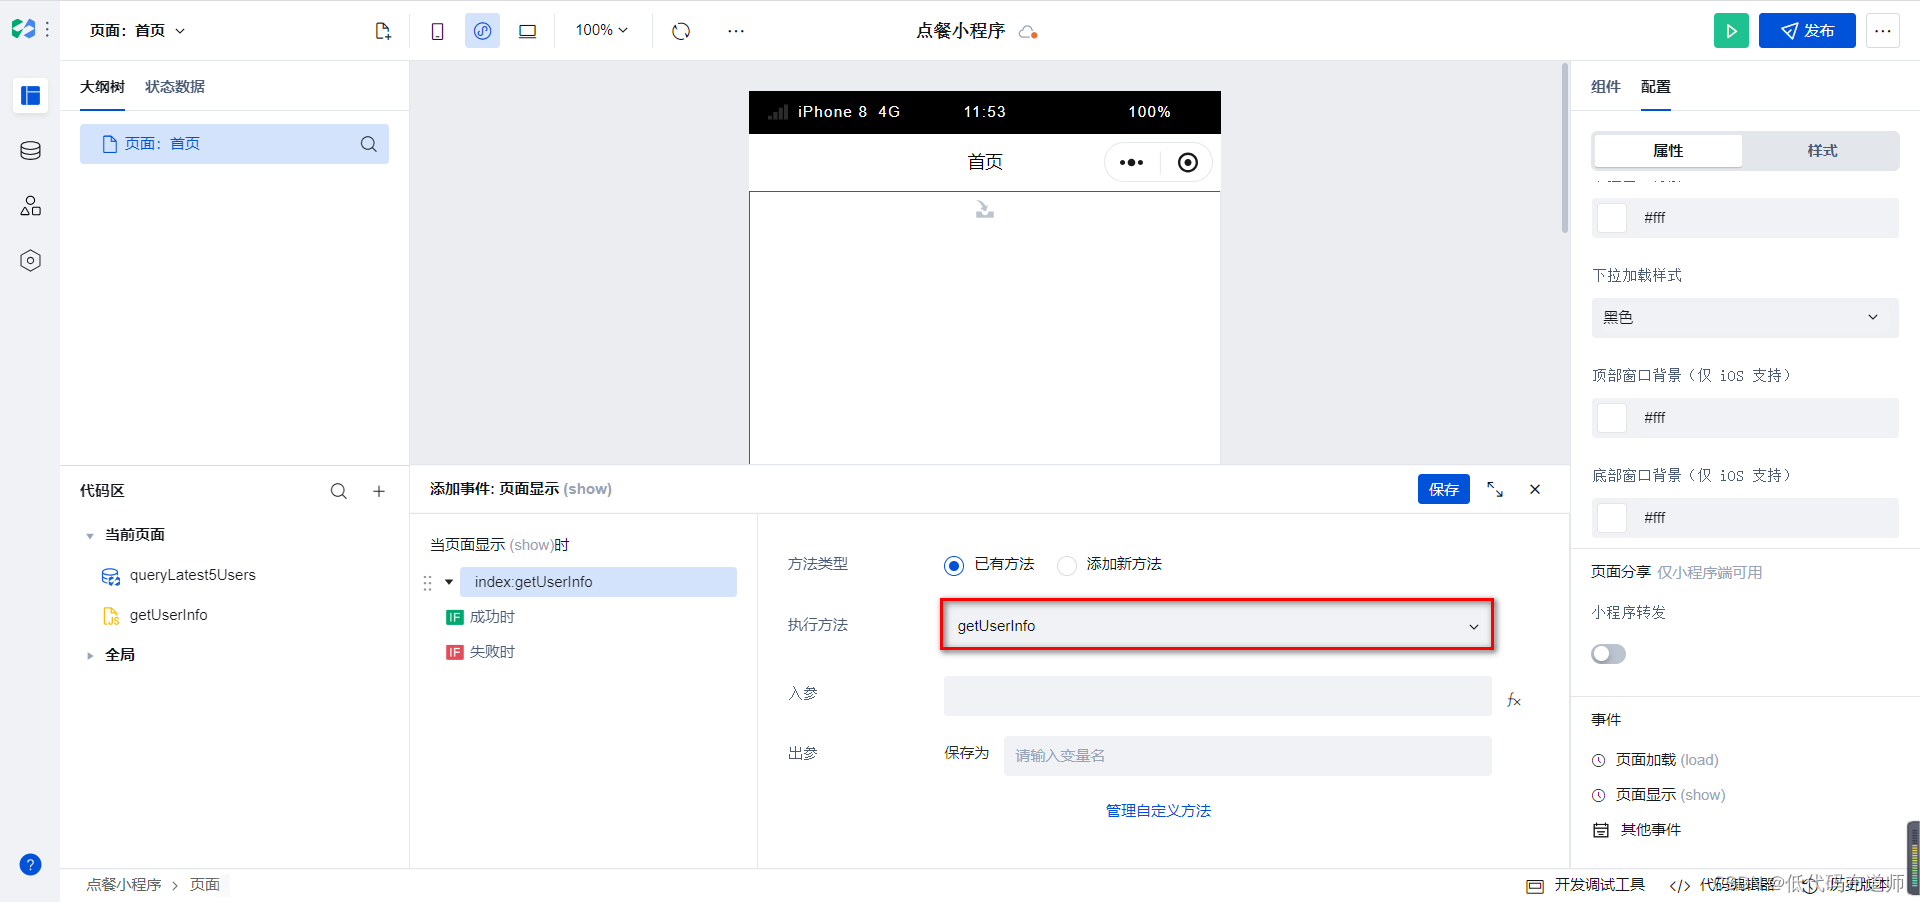This screenshot has width=1920, height=902.
Task: Open 开发调试工具 in the status bar
Action: pyautogui.click(x=1585, y=885)
